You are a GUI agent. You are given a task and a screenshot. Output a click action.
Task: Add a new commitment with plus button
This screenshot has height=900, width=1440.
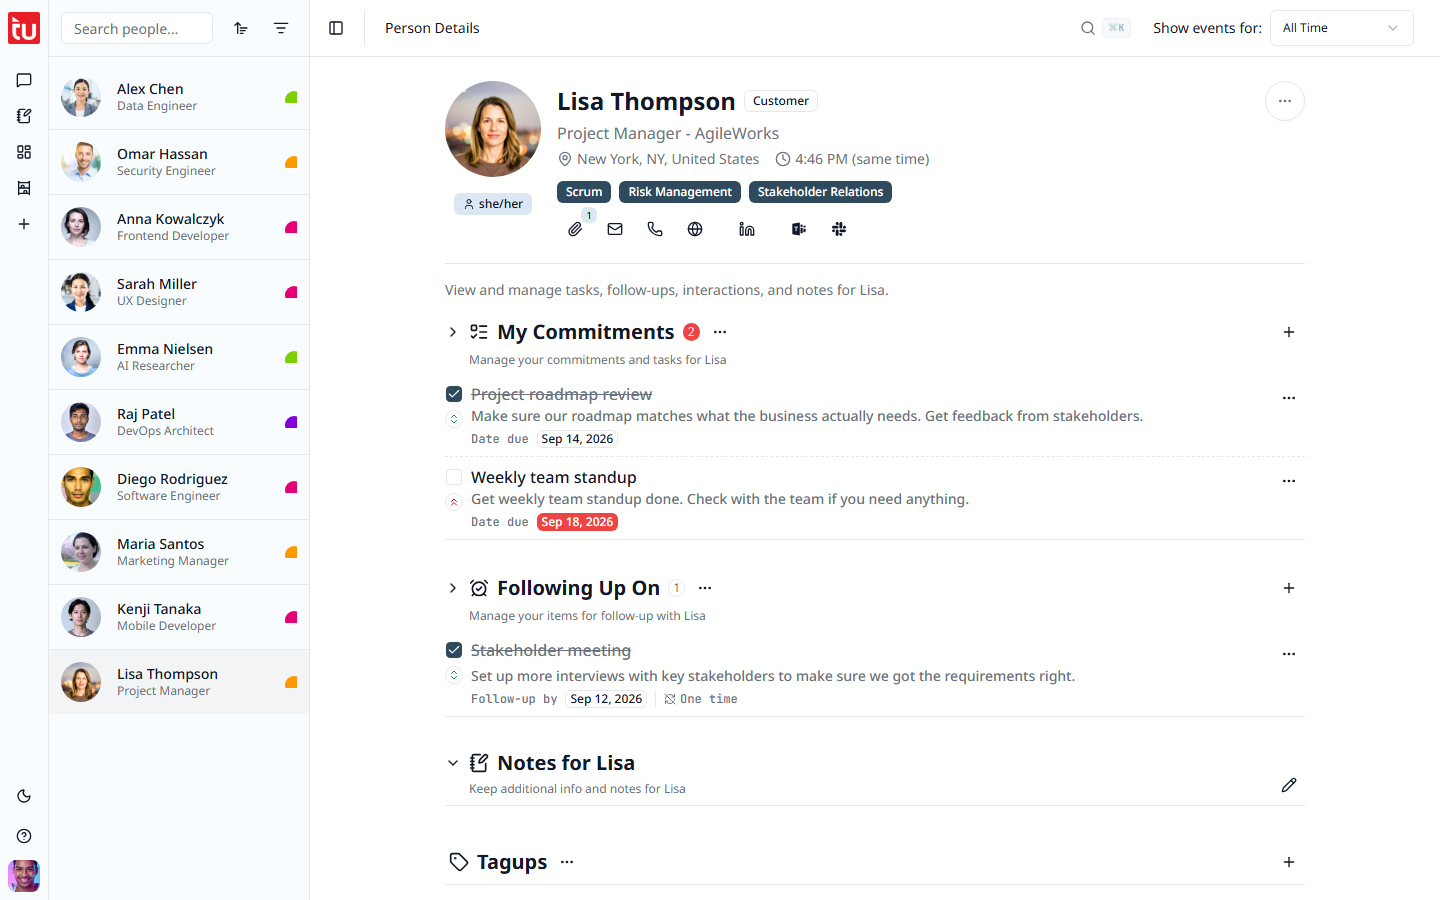pos(1289,332)
